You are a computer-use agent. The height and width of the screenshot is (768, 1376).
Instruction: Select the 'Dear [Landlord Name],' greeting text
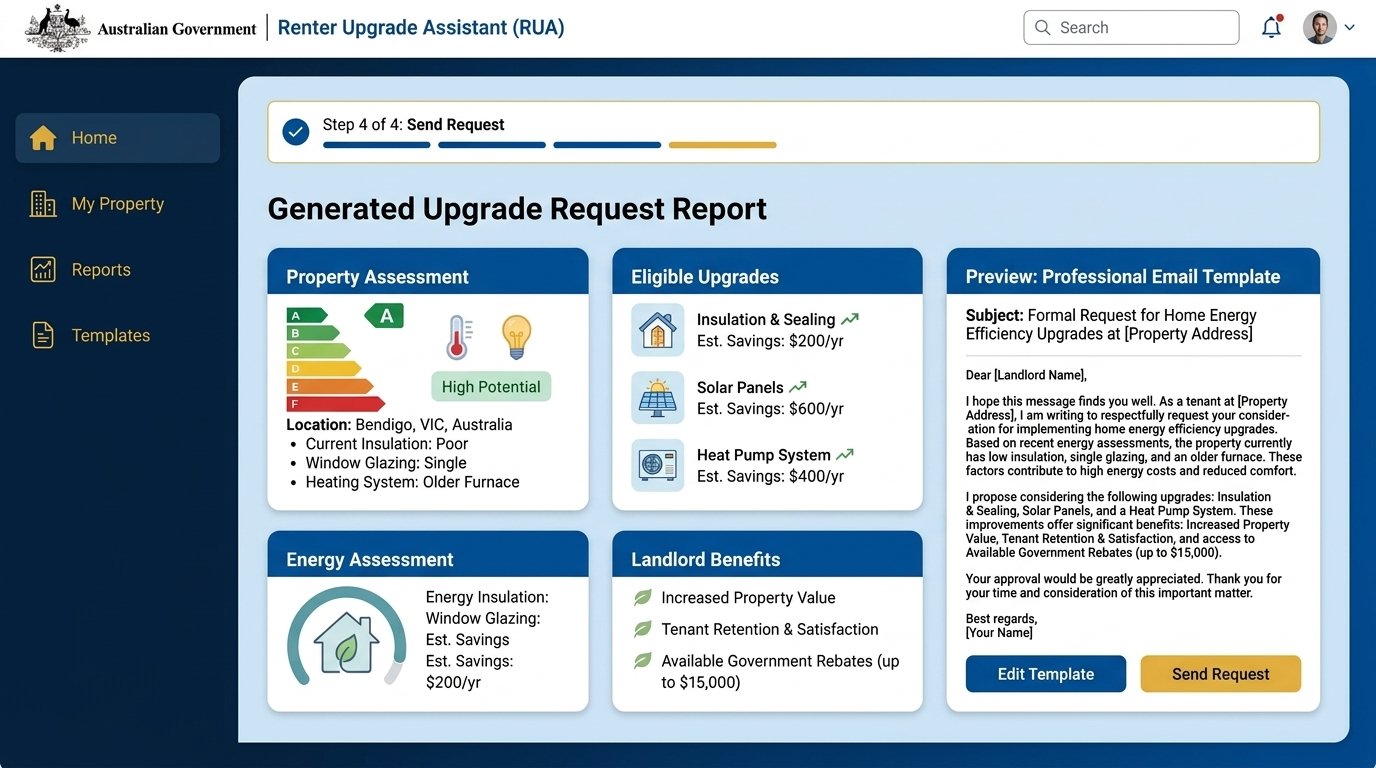[x=1026, y=375]
